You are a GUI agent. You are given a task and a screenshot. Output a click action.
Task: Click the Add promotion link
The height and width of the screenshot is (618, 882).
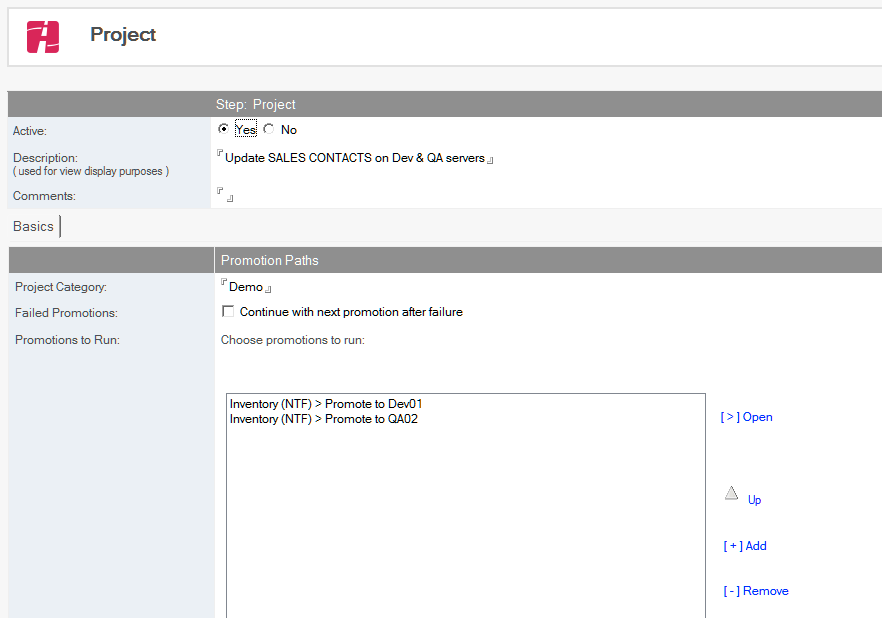[x=745, y=545]
